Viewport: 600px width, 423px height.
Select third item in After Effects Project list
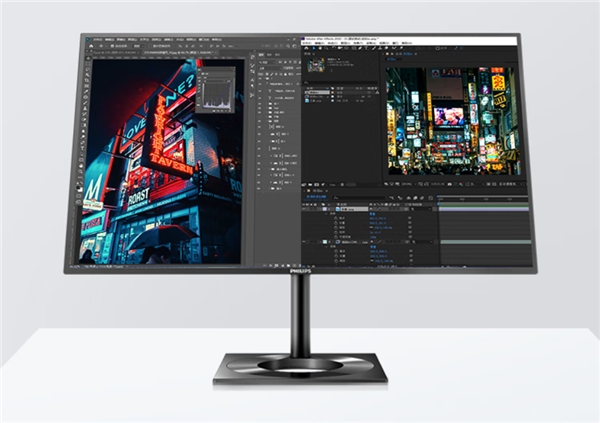314,101
